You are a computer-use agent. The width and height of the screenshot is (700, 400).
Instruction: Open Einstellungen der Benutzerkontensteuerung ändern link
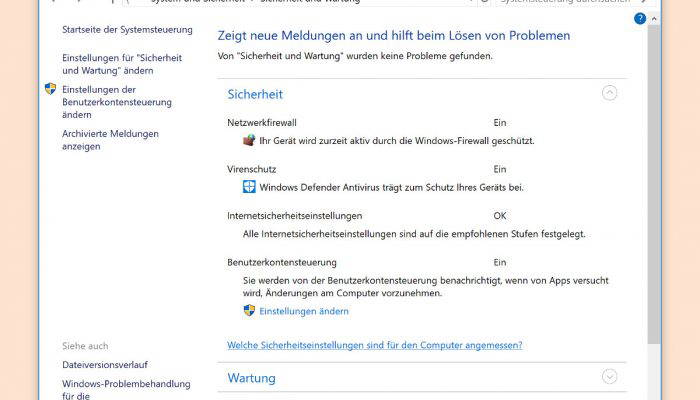click(x=117, y=102)
